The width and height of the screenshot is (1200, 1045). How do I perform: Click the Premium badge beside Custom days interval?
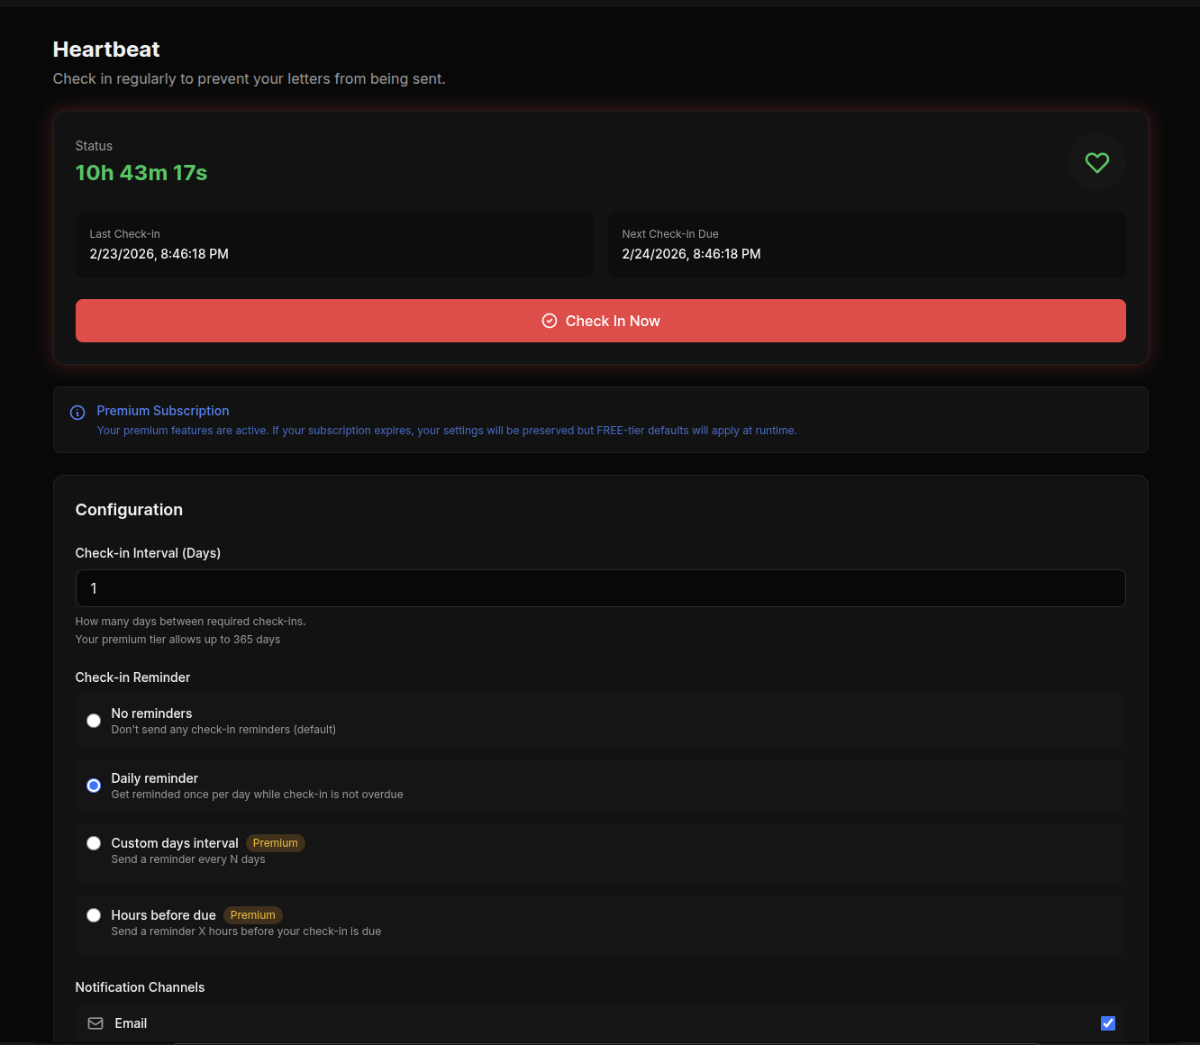275,842
